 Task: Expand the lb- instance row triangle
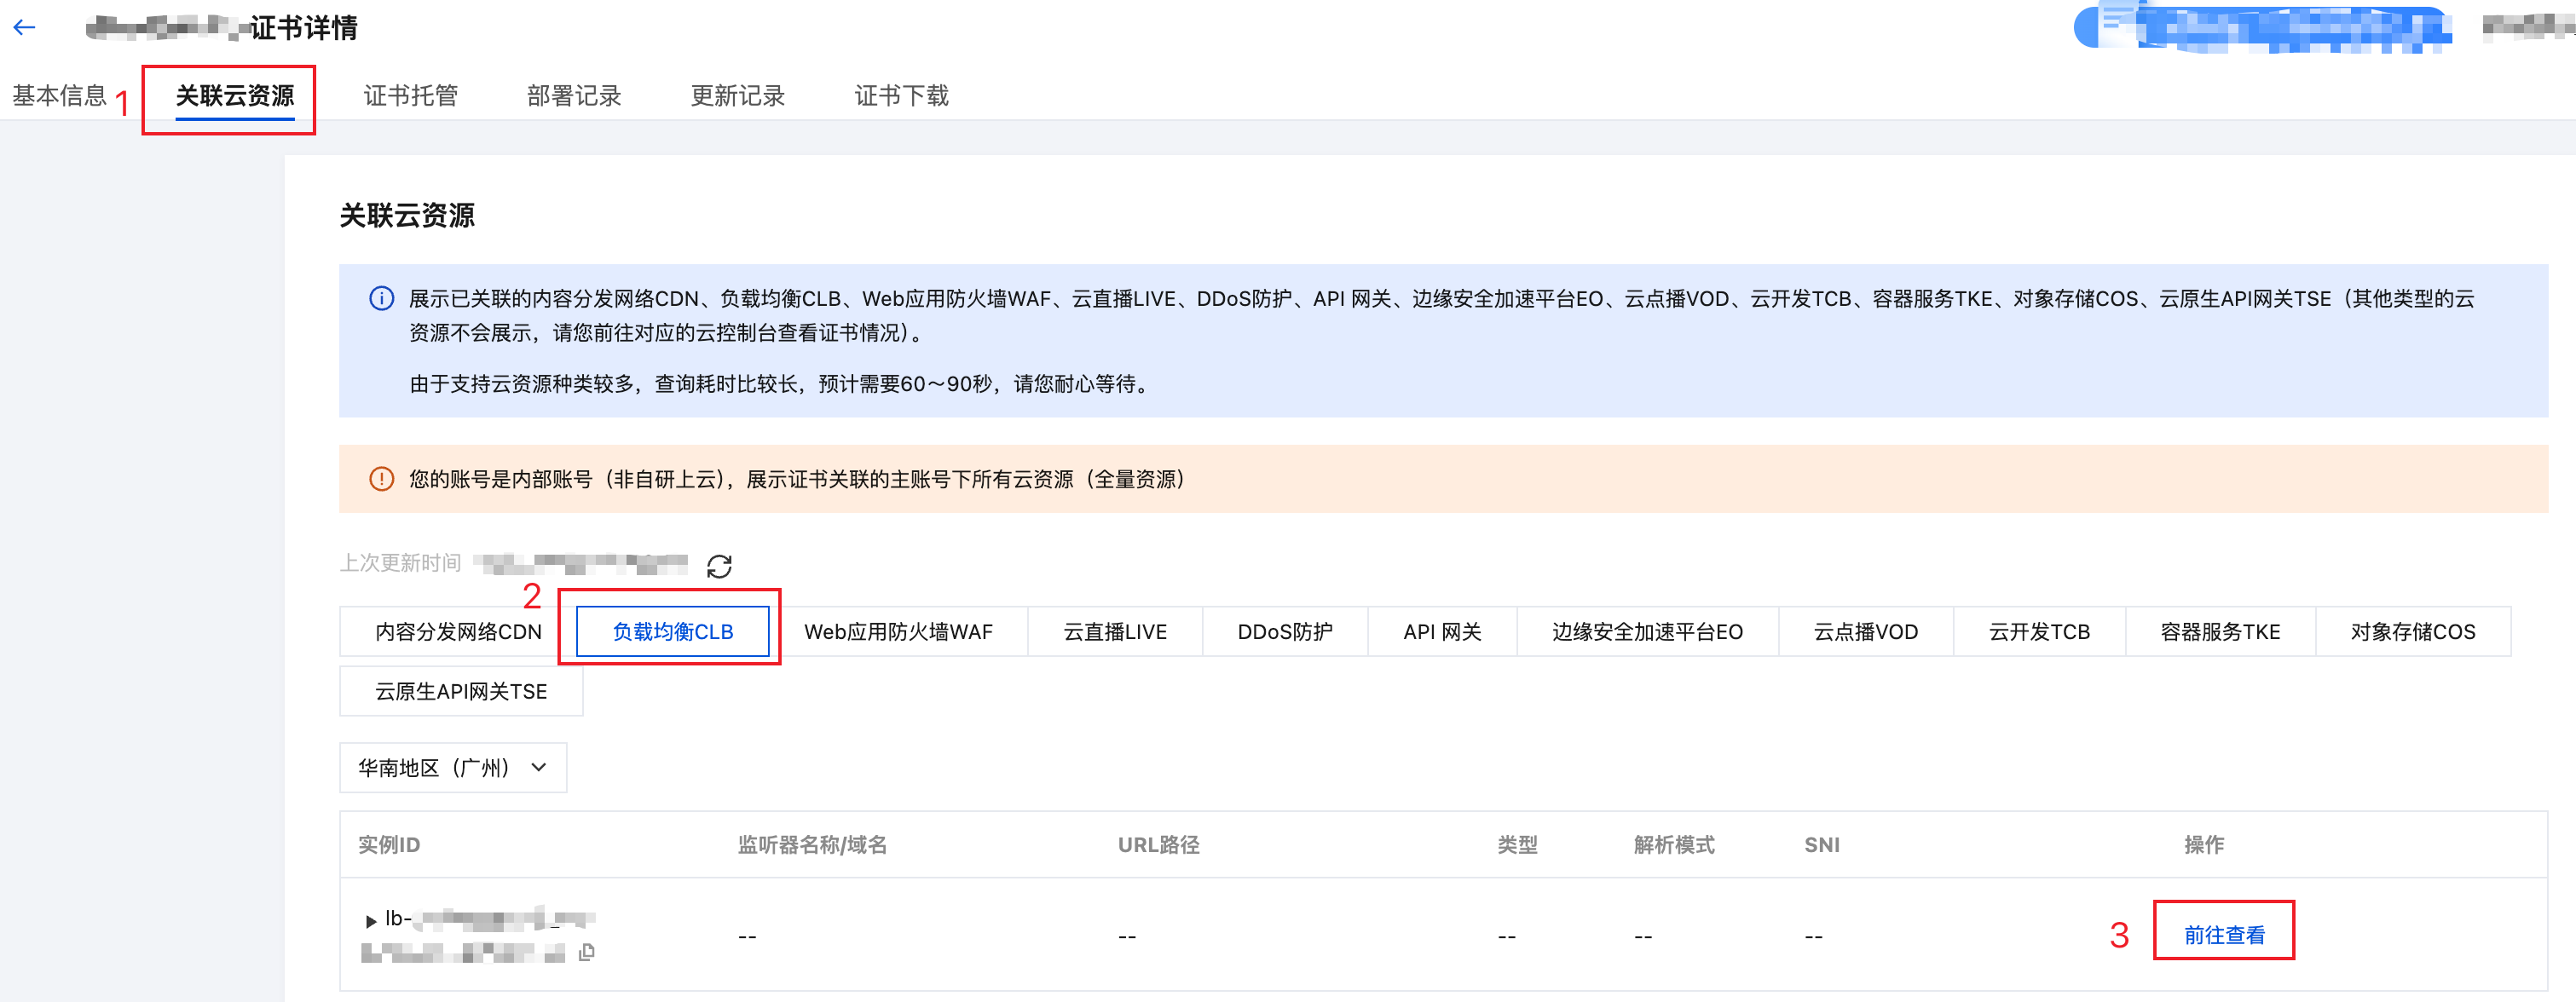[x=371, y=920]
